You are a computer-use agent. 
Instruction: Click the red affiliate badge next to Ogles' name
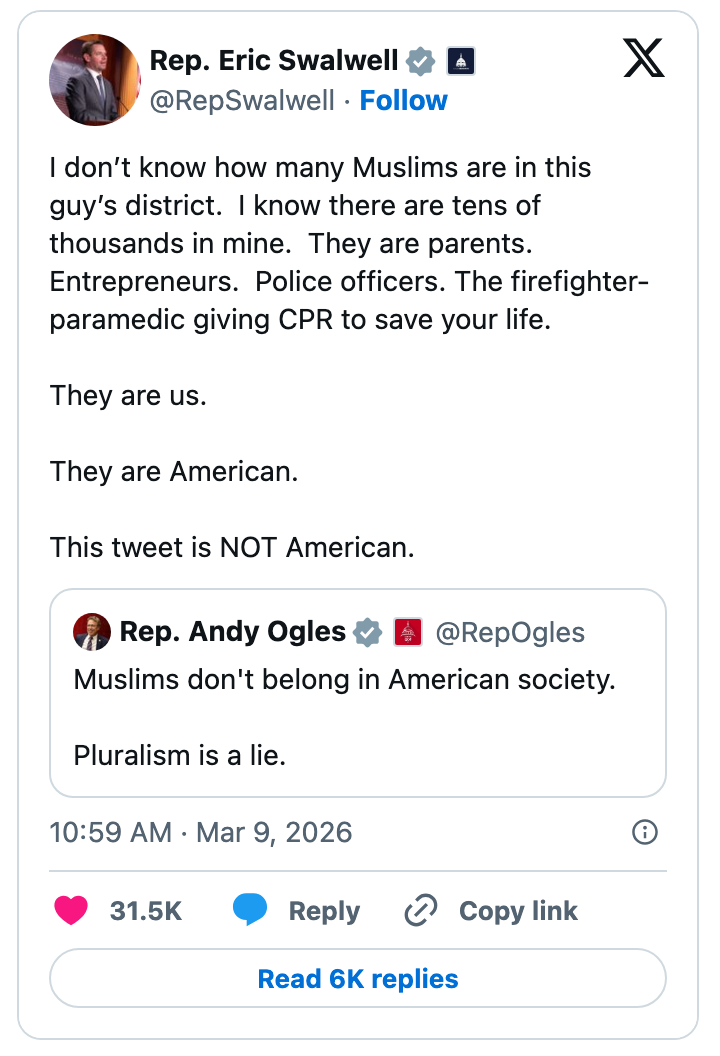[x=406, y=631]
